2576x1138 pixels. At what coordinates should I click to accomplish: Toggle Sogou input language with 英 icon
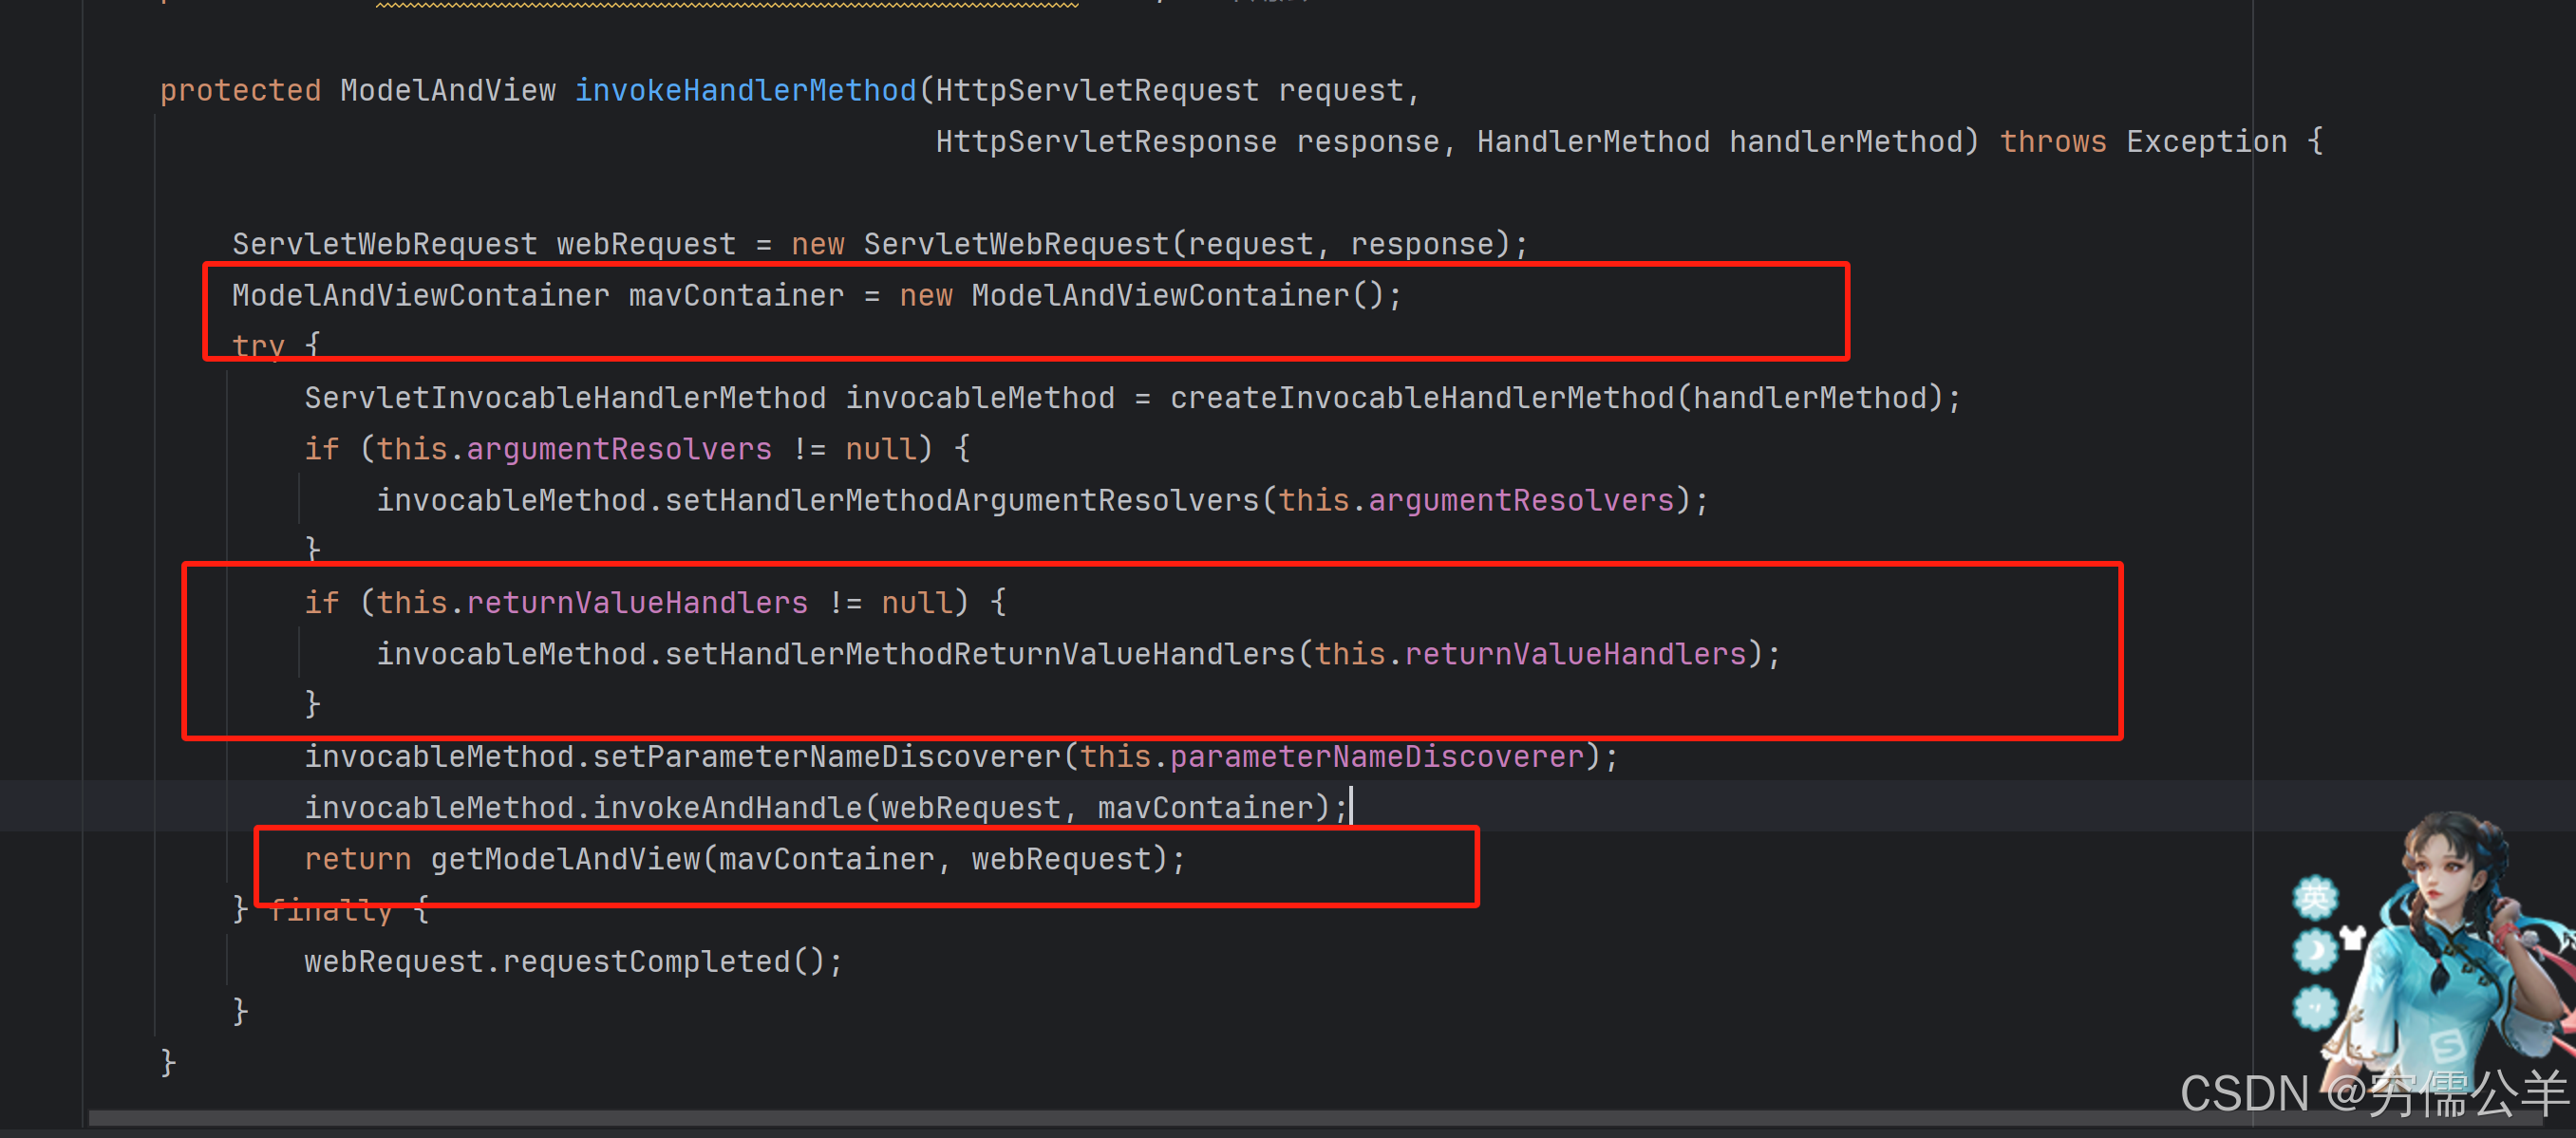(2314, 897)
